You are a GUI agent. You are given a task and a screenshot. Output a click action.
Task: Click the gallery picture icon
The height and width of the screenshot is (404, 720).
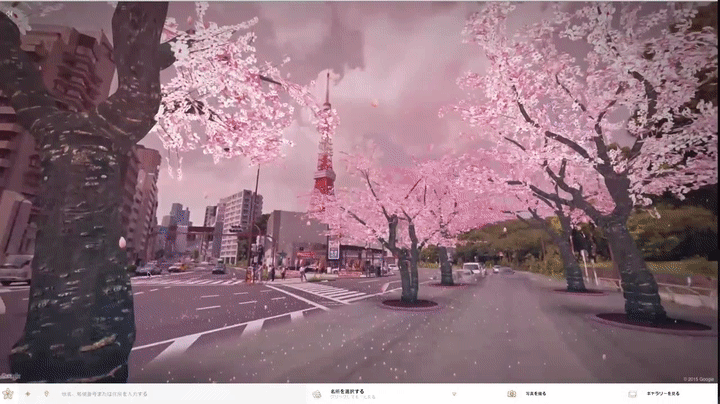click(633, 394)
